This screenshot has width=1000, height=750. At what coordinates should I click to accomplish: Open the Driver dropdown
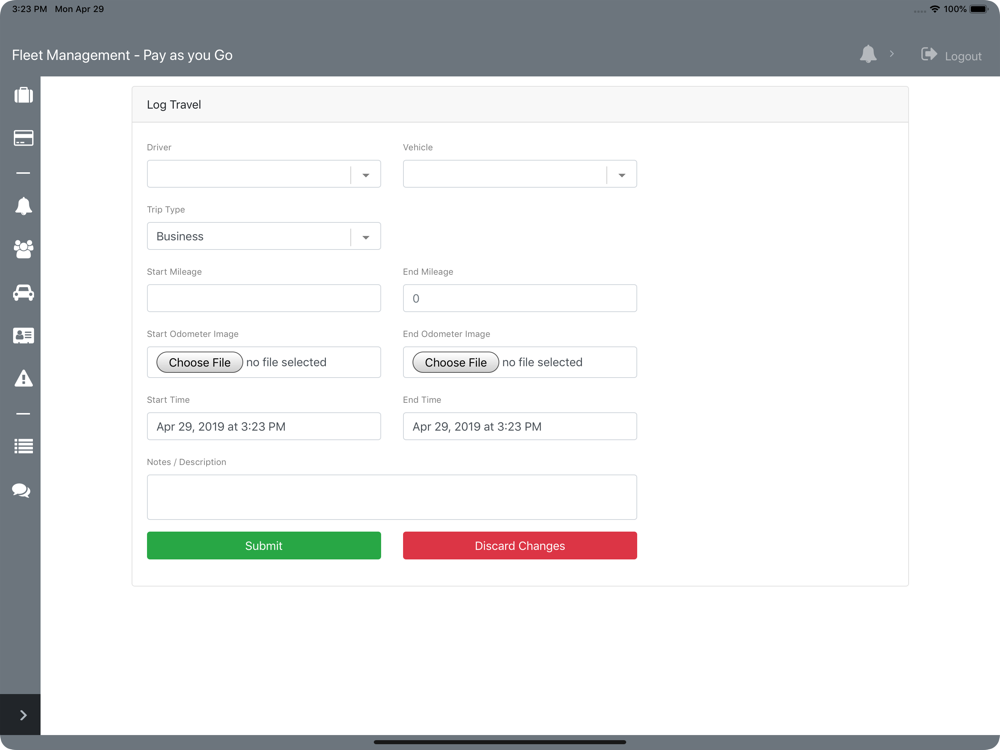pos(263,173)
